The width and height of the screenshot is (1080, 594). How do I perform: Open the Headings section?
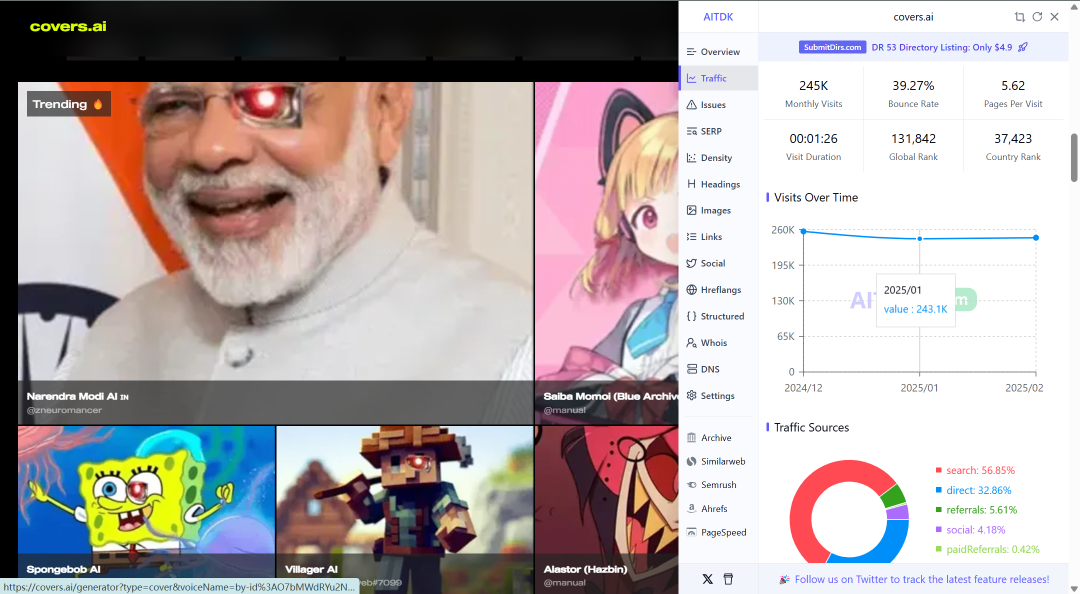[x=718, y=184]
